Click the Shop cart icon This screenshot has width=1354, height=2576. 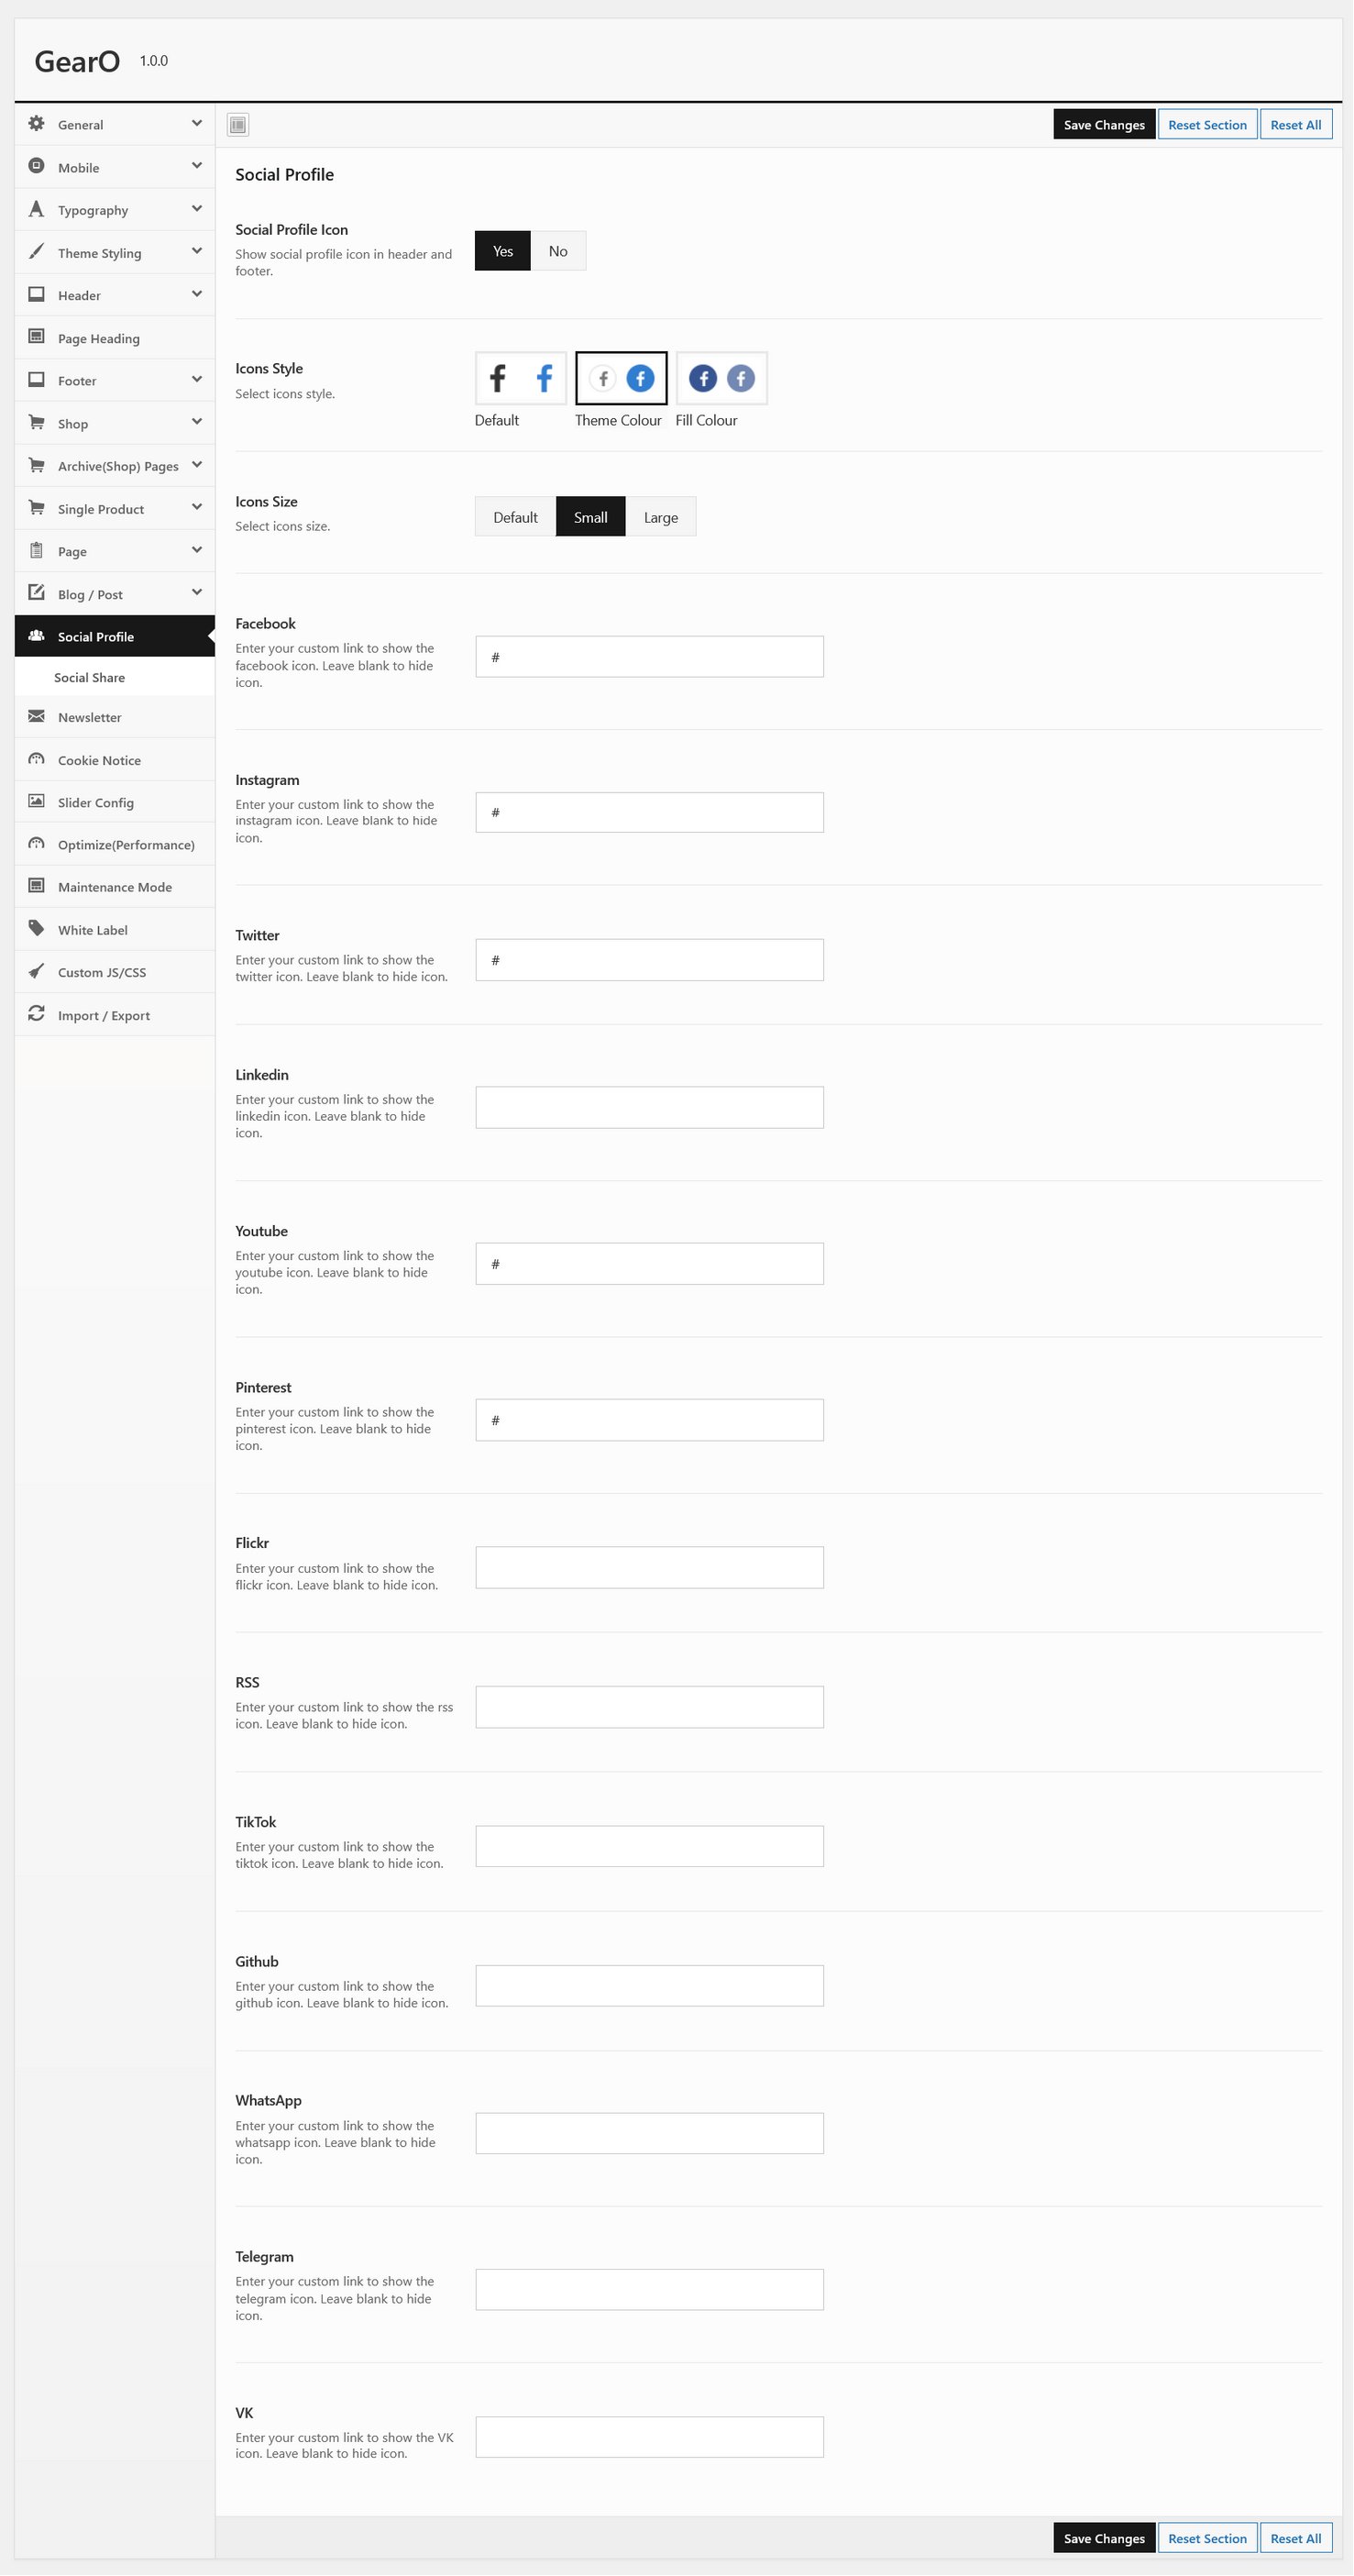click(x=37, y=422)
